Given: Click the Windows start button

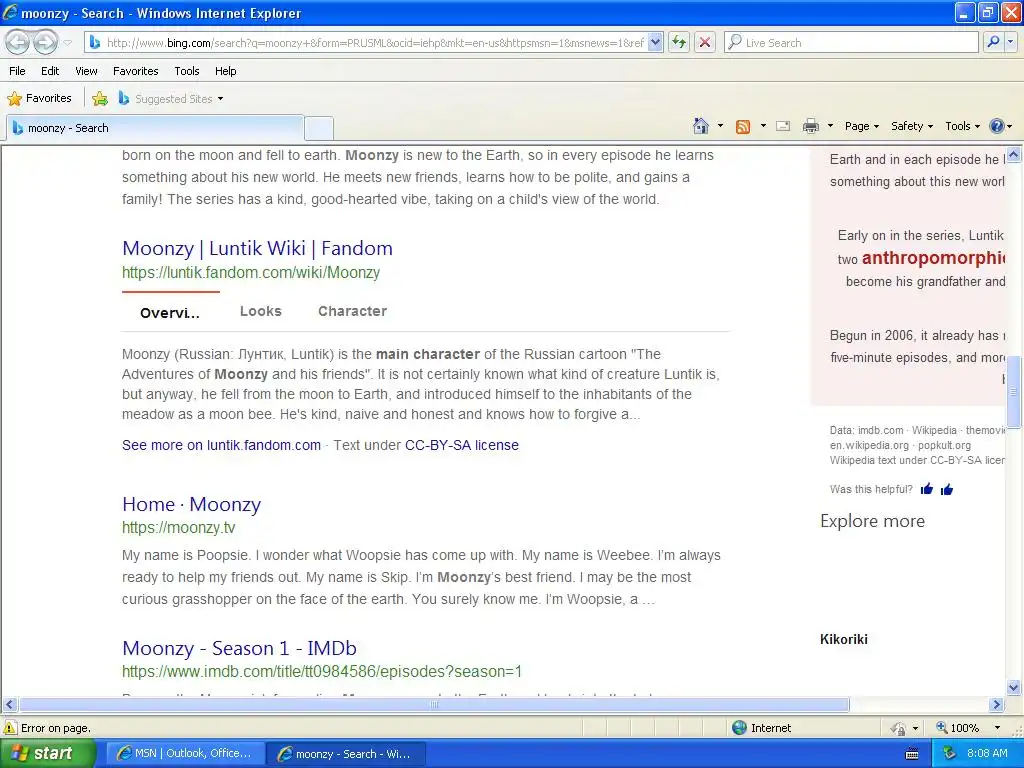Looking at the screenshot, I should (47, 754).
